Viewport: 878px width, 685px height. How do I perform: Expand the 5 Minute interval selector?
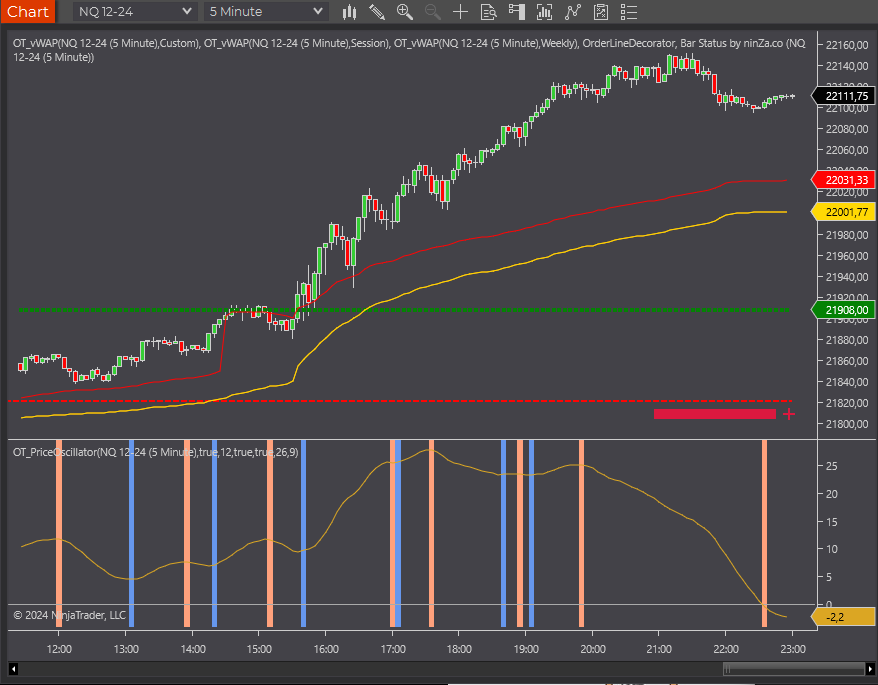coord(265,12)
